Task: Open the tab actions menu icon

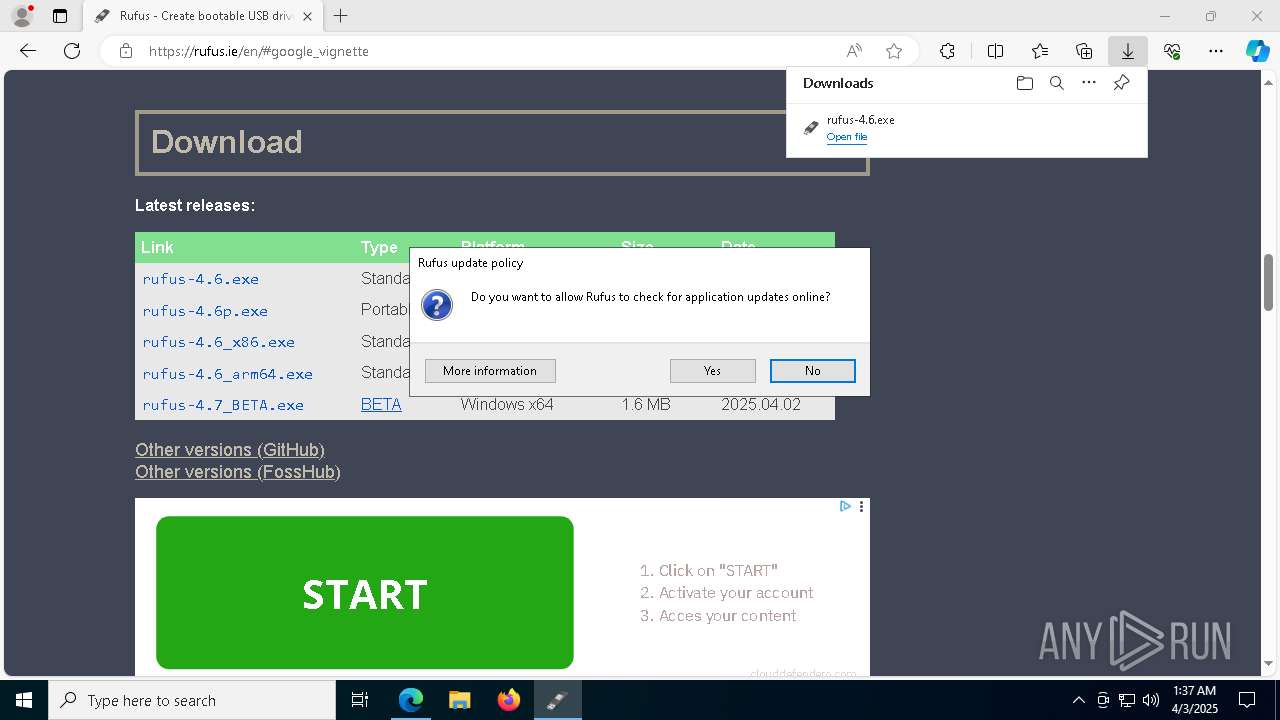Action: [x=60, y=16]
